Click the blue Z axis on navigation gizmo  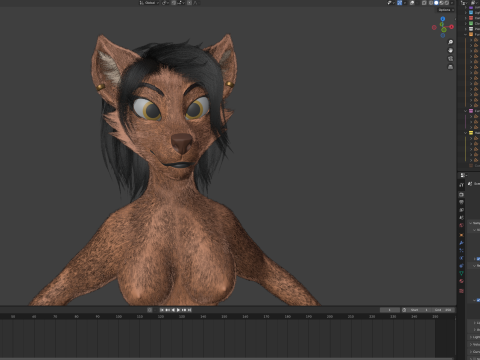click(443, 19)
